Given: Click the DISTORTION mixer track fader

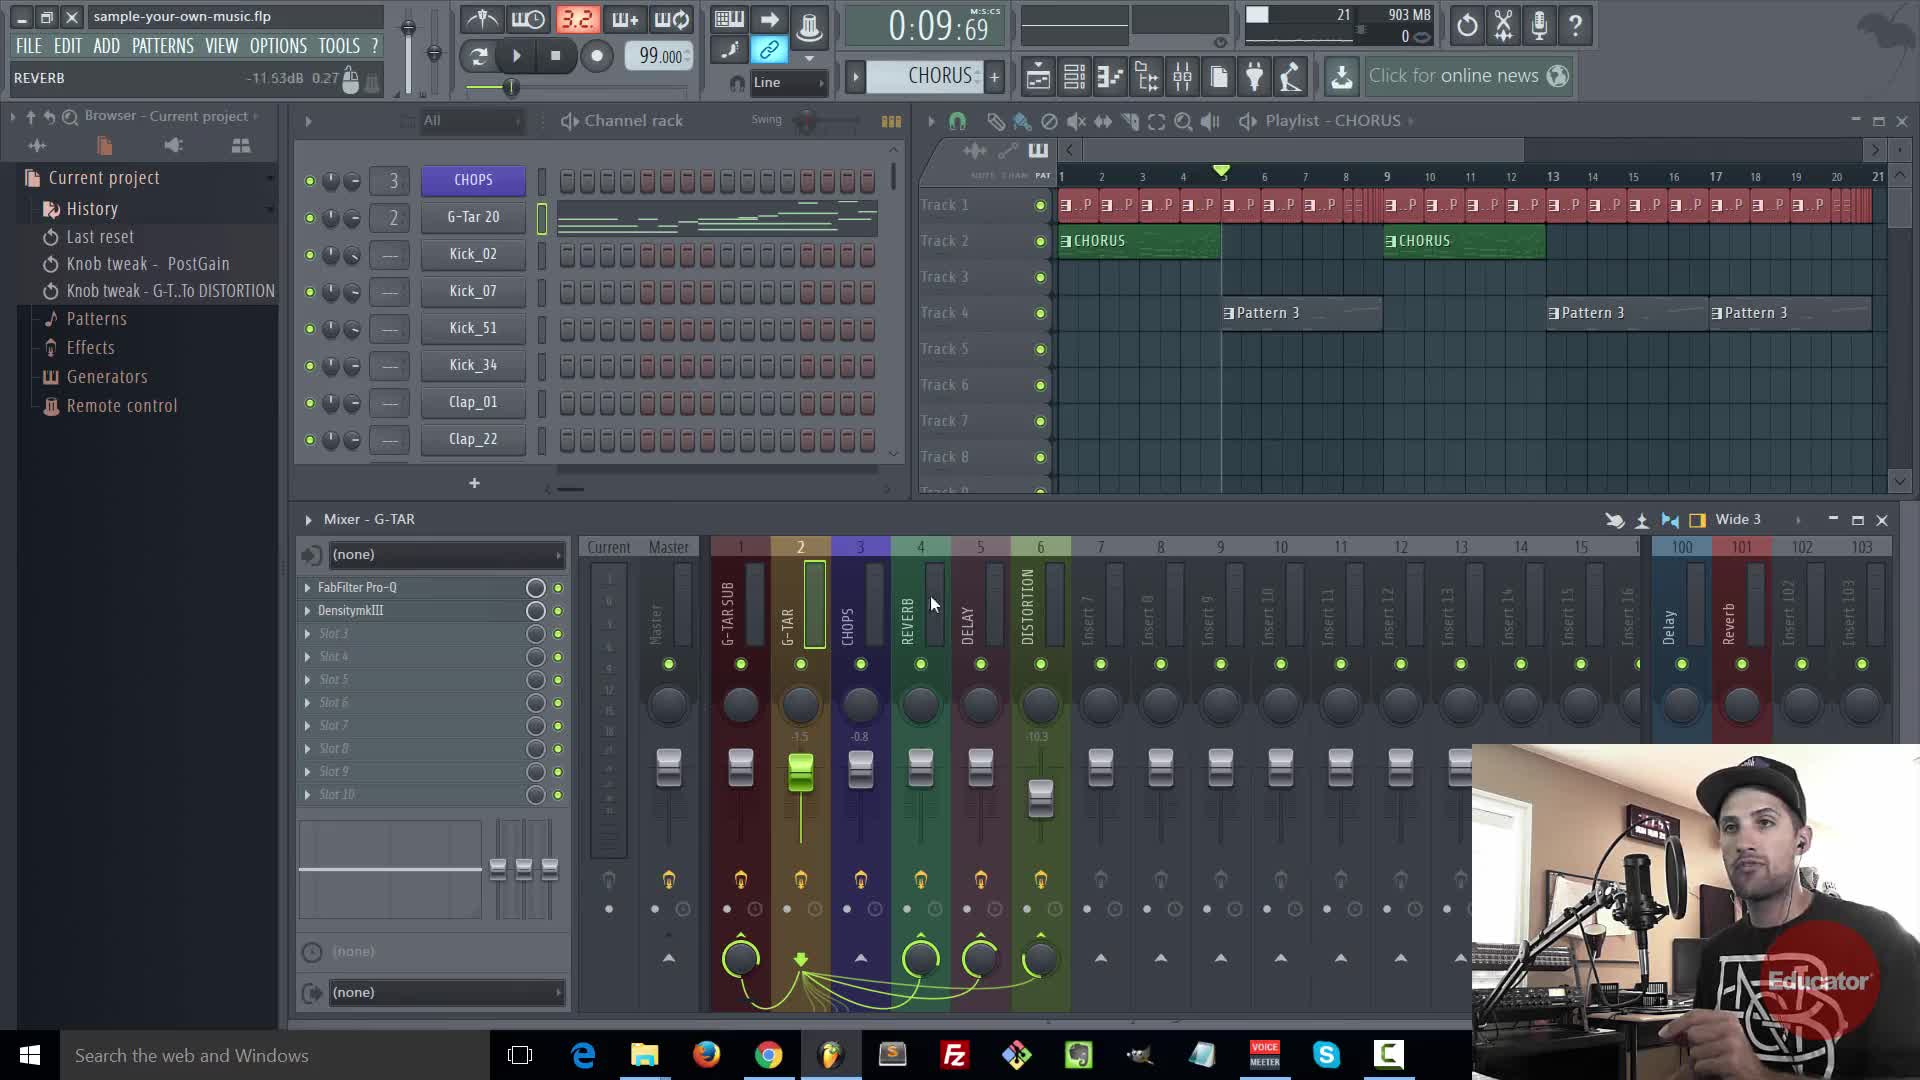Looking at the screenshot, I should tap(1040, 797).
